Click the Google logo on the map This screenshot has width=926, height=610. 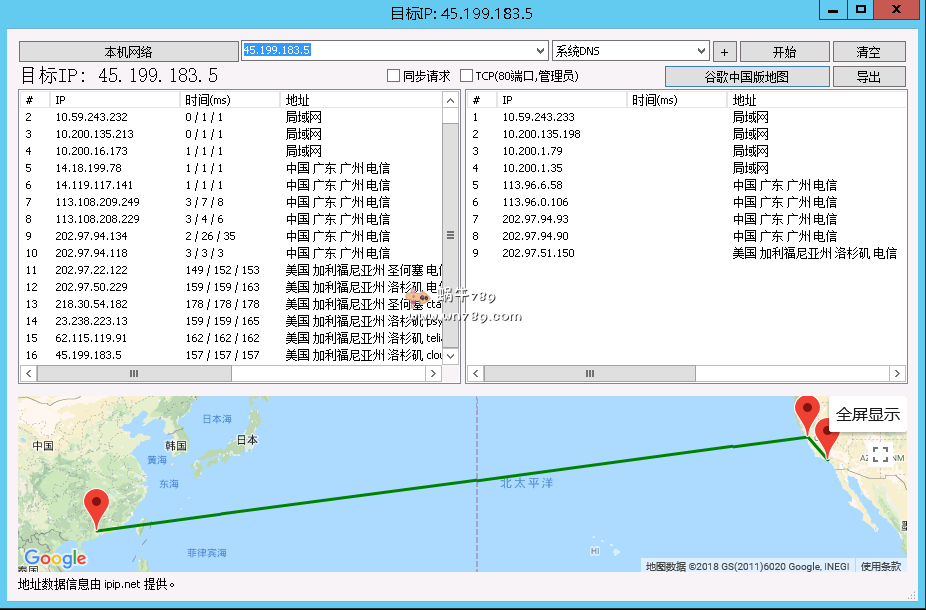pyautogui.click(x=55, y=558)
